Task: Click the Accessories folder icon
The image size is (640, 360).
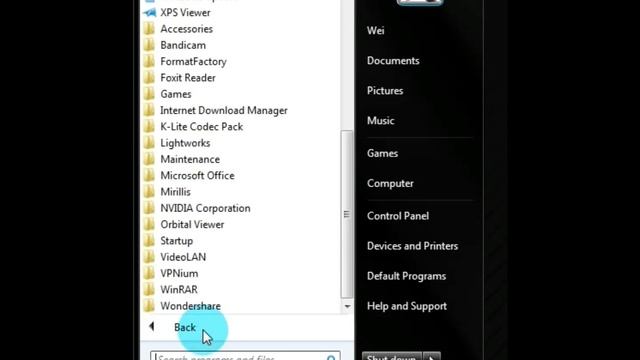Action: click(x=149, y=29)
